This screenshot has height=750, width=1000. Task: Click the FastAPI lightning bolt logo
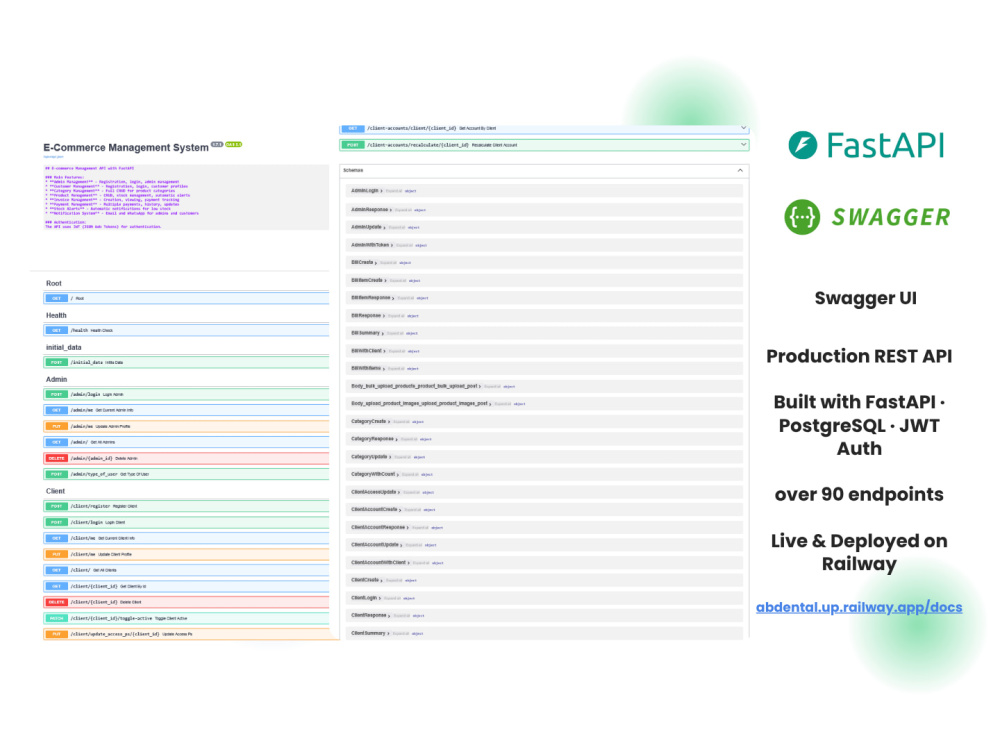tap(802, 145)
